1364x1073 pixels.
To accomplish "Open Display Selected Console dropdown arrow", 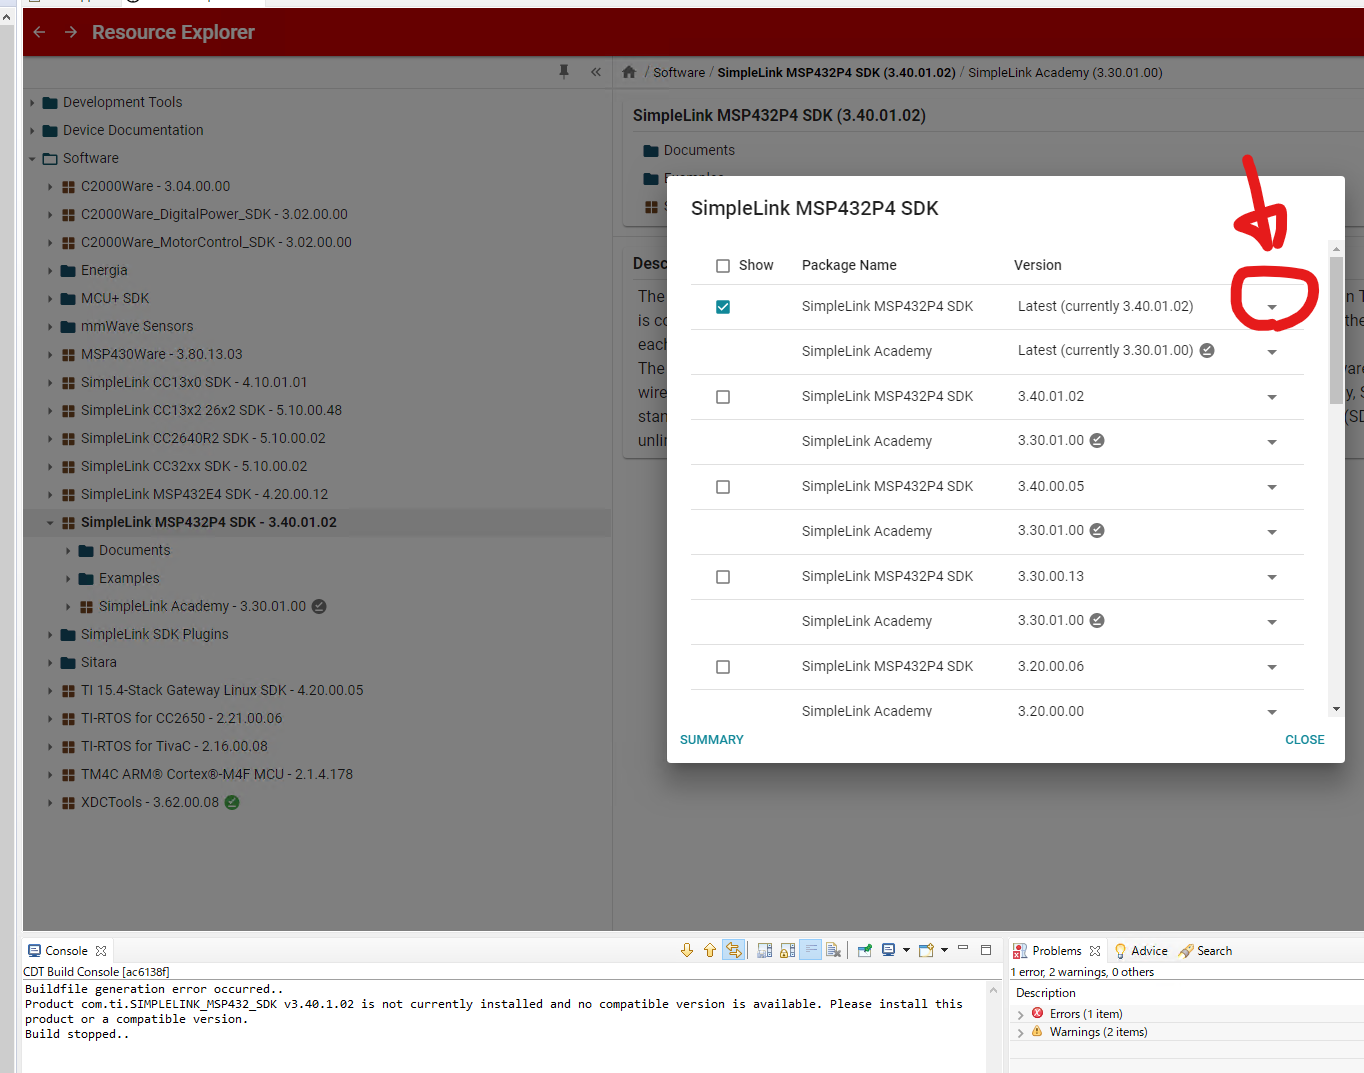I will click(x=906, y=950).
